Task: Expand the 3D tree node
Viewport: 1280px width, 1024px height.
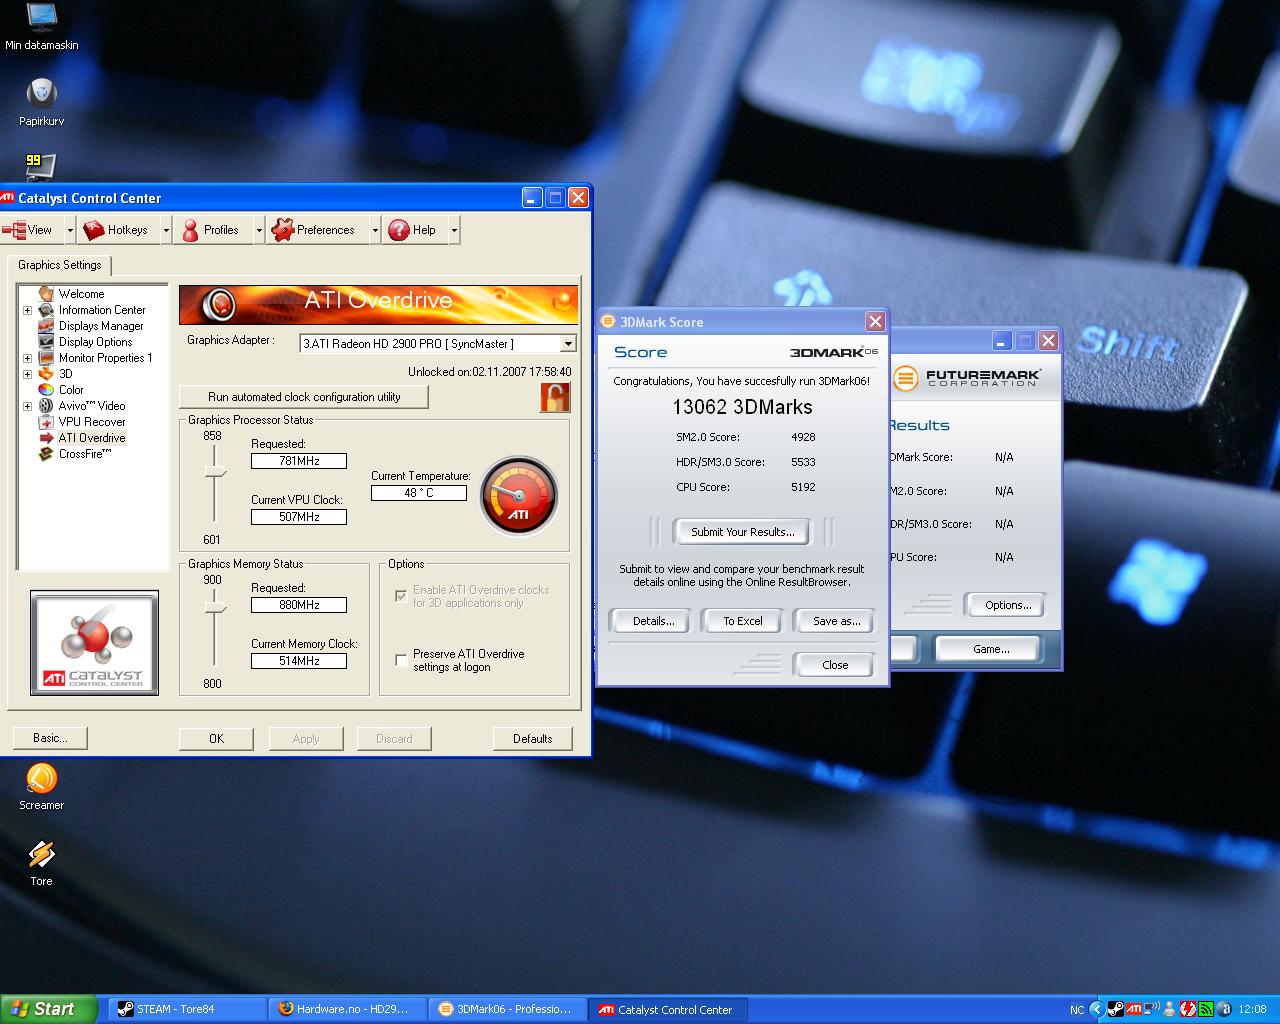Action: tap(27, 374)
